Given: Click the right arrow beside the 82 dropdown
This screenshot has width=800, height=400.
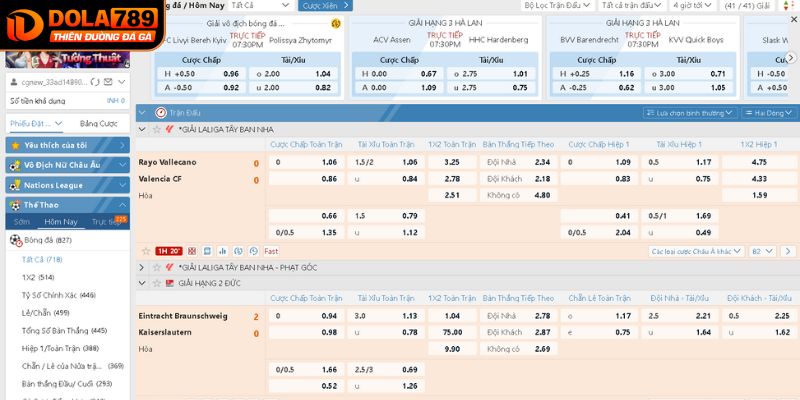Looking at the screenshot, I should tap(788, 252).
